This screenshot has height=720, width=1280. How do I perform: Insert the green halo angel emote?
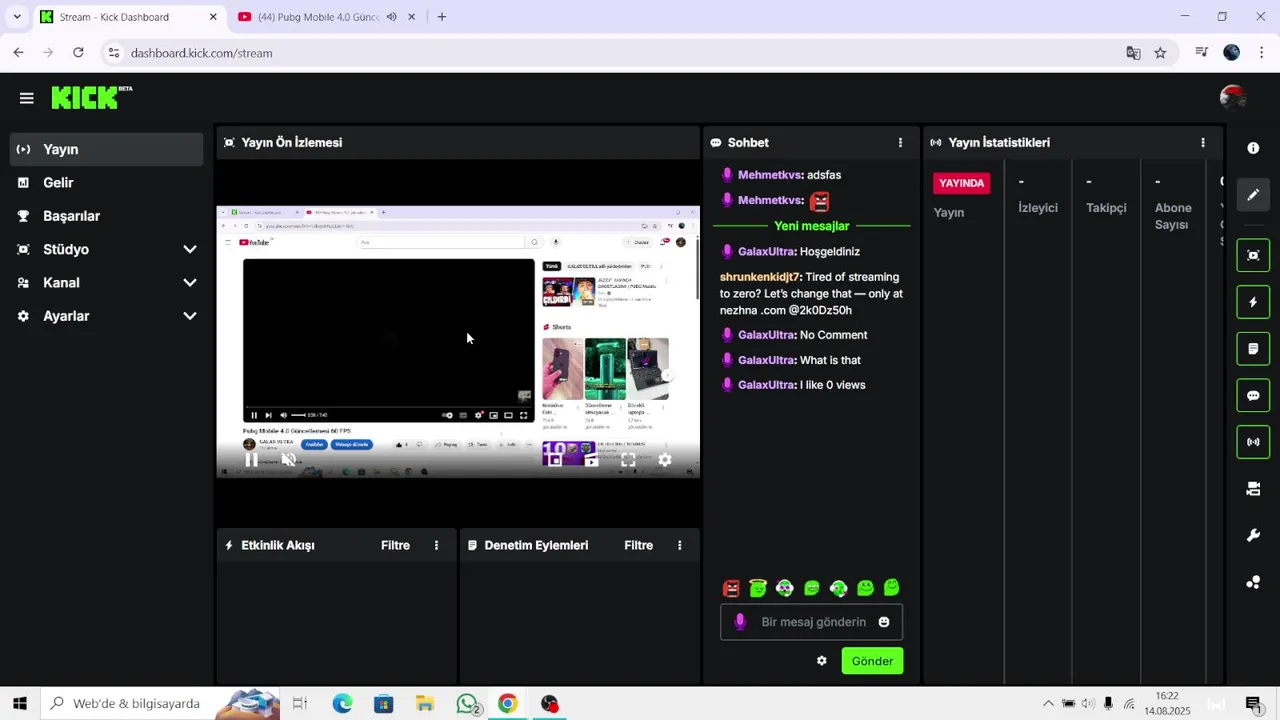pos(758,588)
